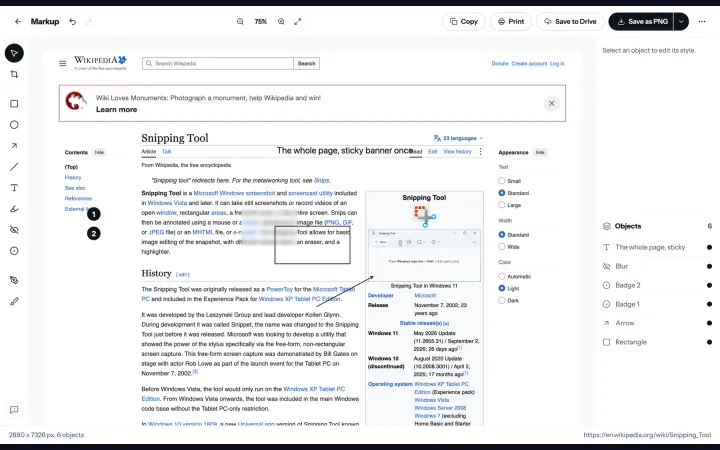Select the Badge 2 object row
The image size is (720, 450).
click(657, 286)
